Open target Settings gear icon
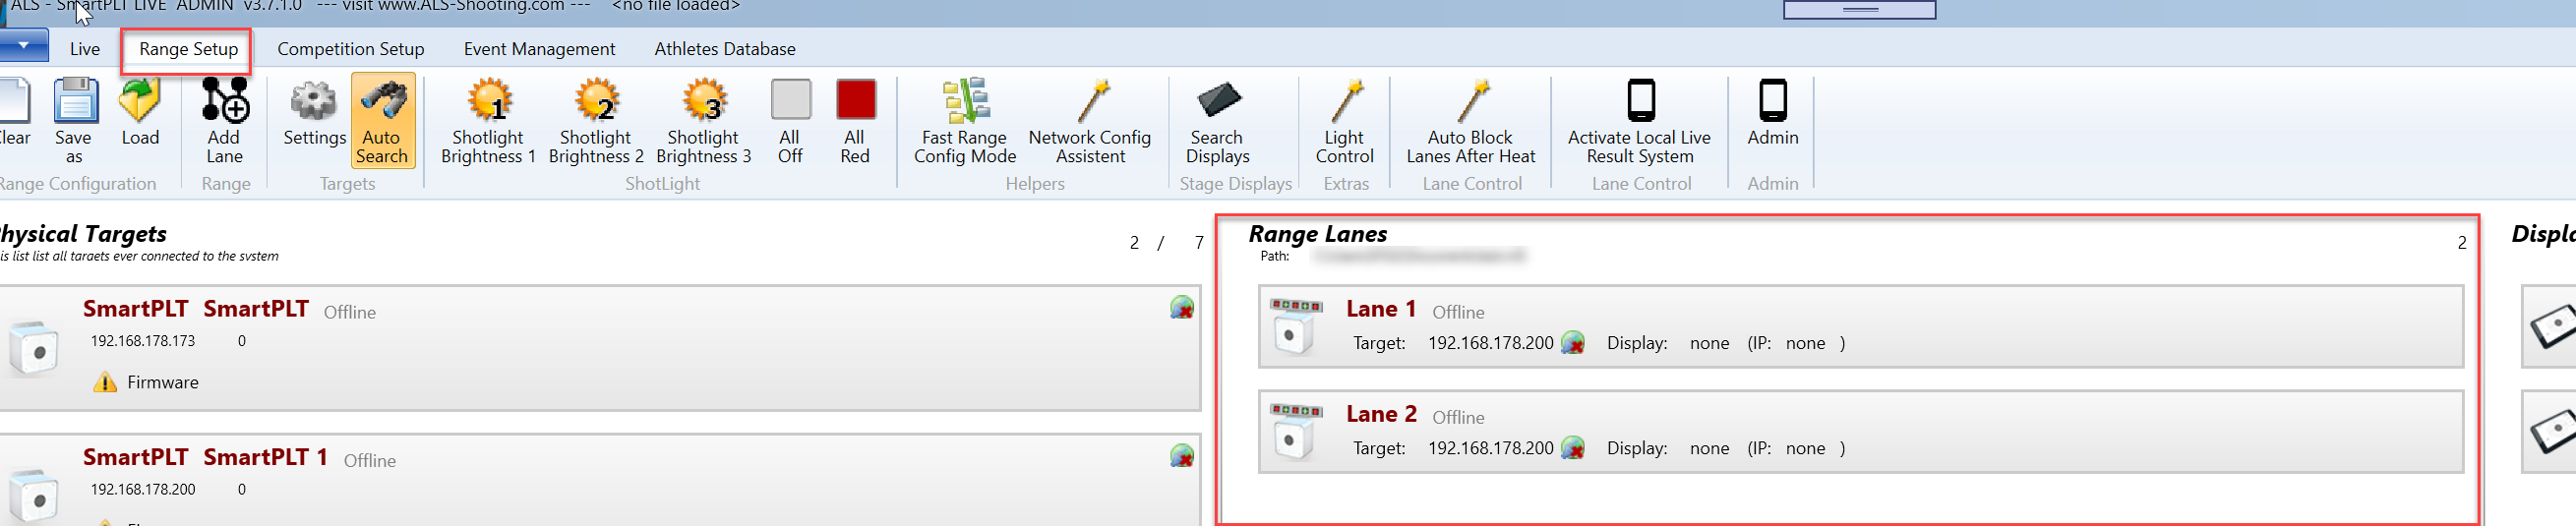The image size is (2576, 526). tap(313, 102)
